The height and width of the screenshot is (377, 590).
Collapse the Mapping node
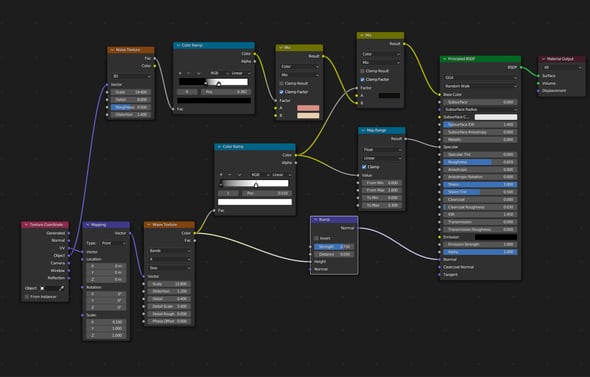tap(88, 225)
